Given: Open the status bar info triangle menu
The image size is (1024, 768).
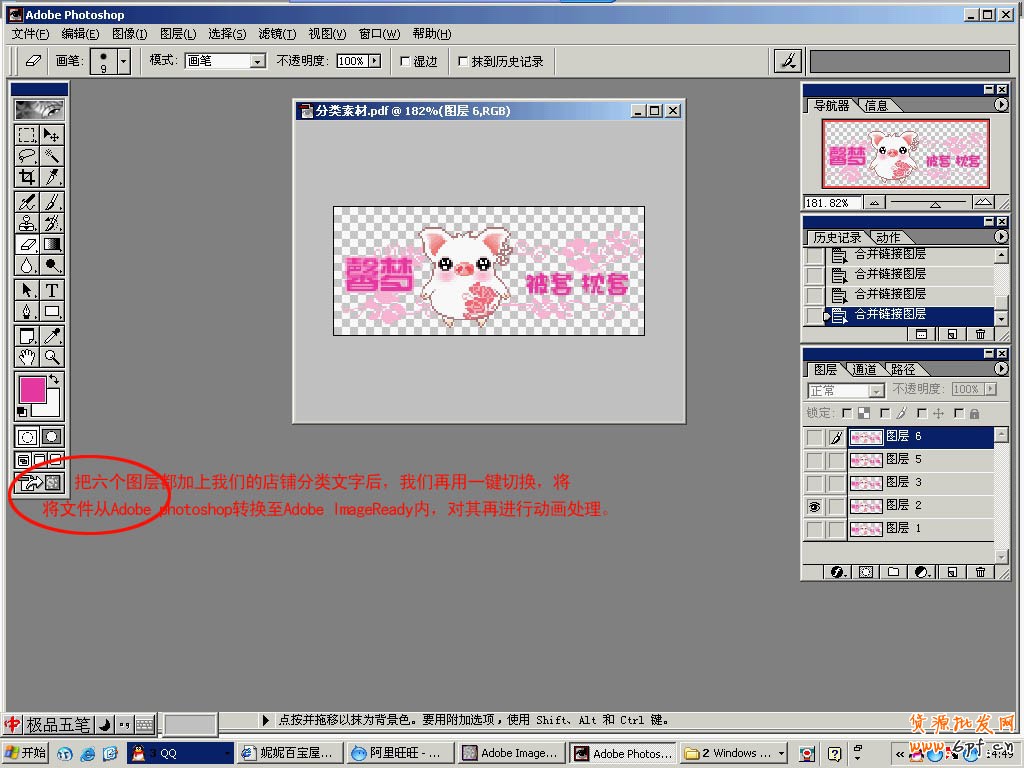Looking at the screenshot, I should tap(265, 720).
